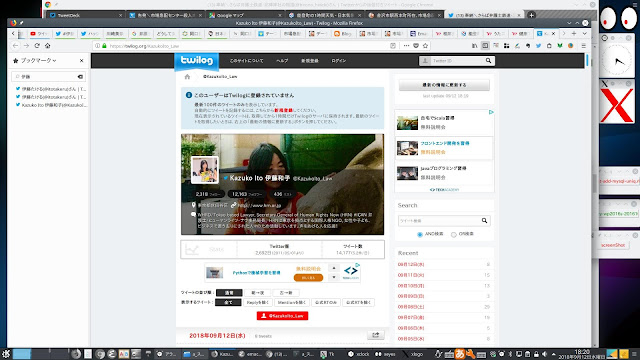Click the ログイン menu item
Viewport: 640px width, 360px height.
click(x=339, y=61)
